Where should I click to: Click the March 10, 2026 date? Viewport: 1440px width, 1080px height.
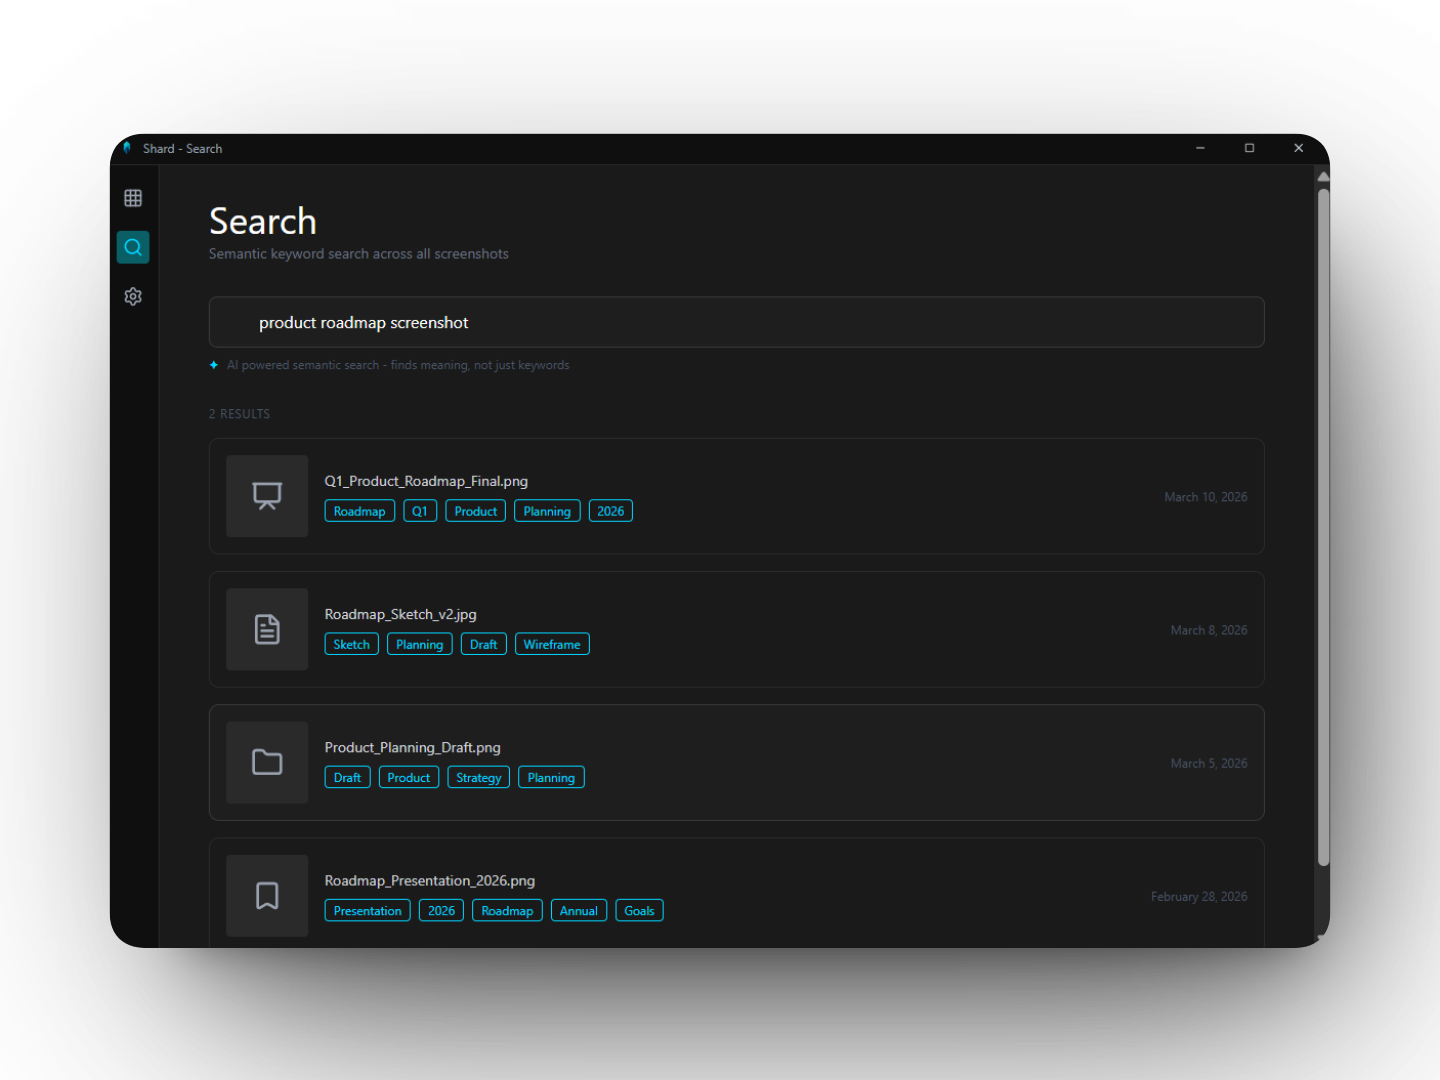1205,497
